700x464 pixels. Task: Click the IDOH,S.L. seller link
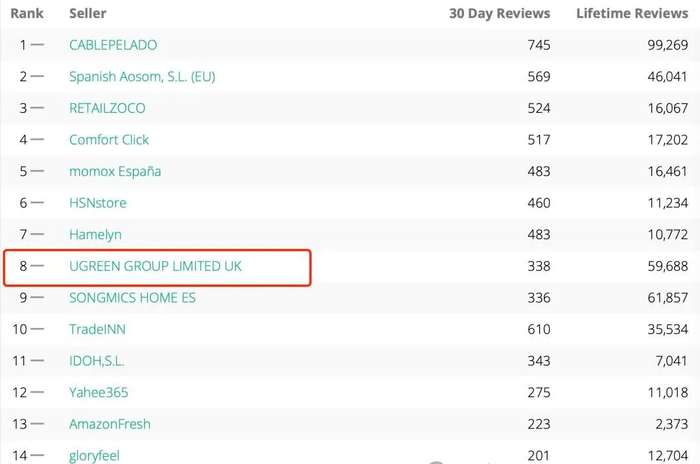tap(97, 361)
